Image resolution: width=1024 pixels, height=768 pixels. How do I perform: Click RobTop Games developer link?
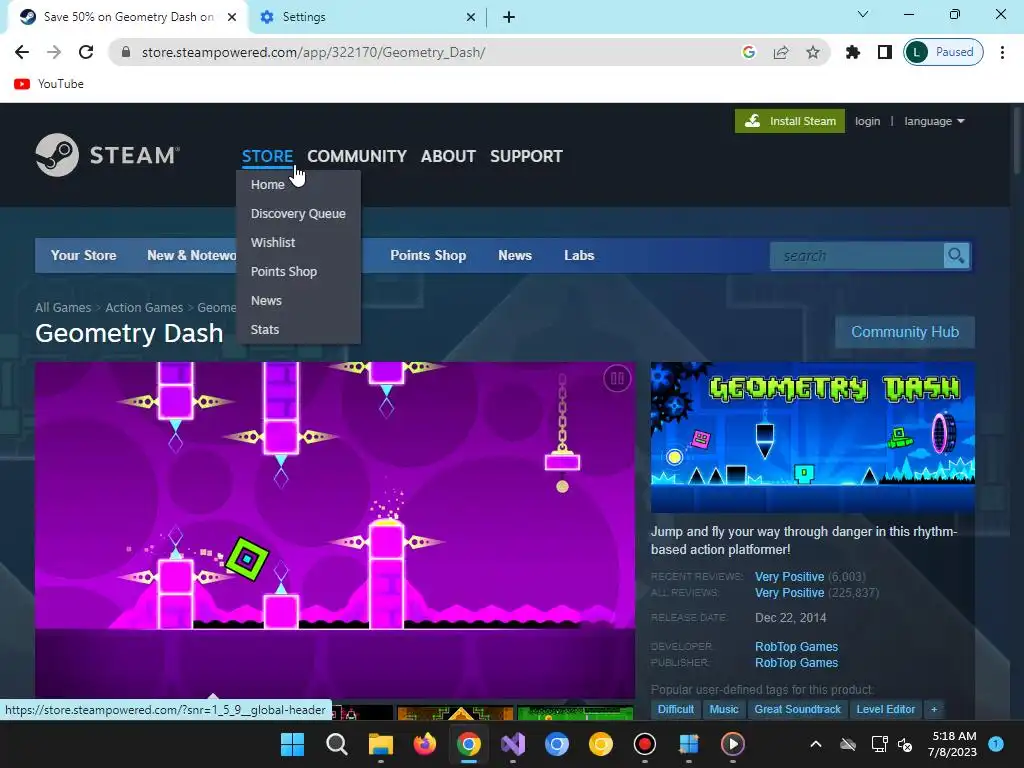[x=796, y=647]
